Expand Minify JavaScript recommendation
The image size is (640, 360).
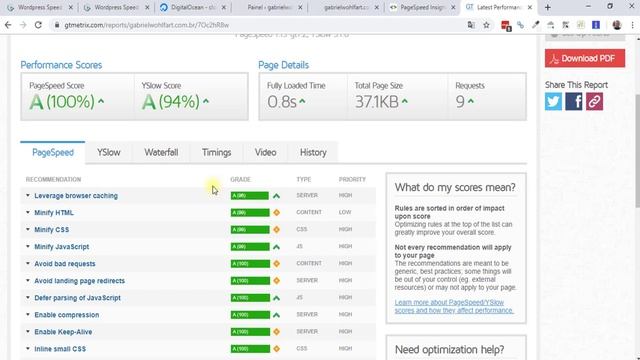tap(28, 247)
